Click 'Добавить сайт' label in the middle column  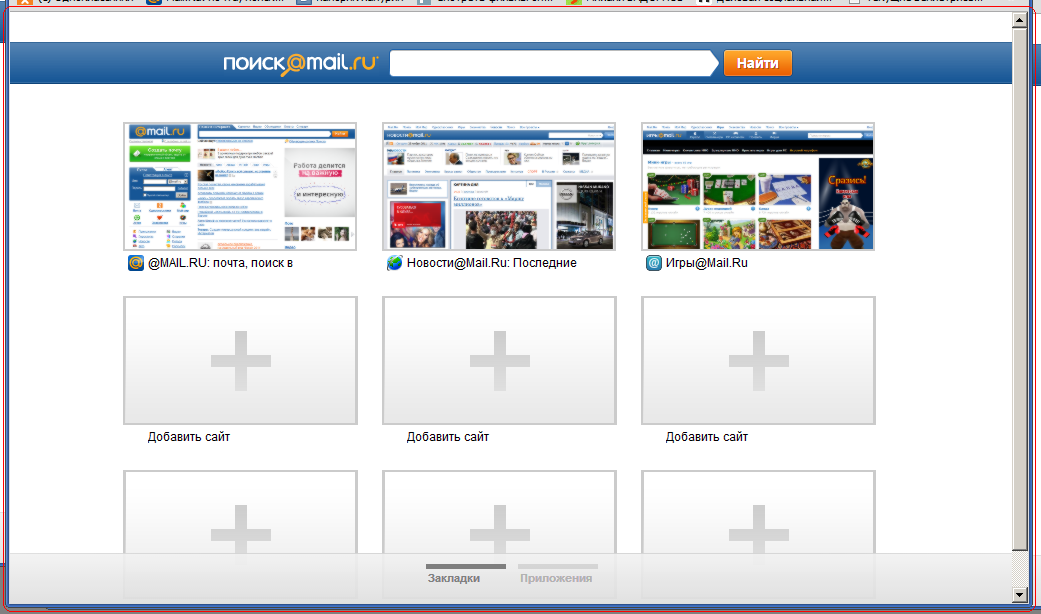coord(447,437)
